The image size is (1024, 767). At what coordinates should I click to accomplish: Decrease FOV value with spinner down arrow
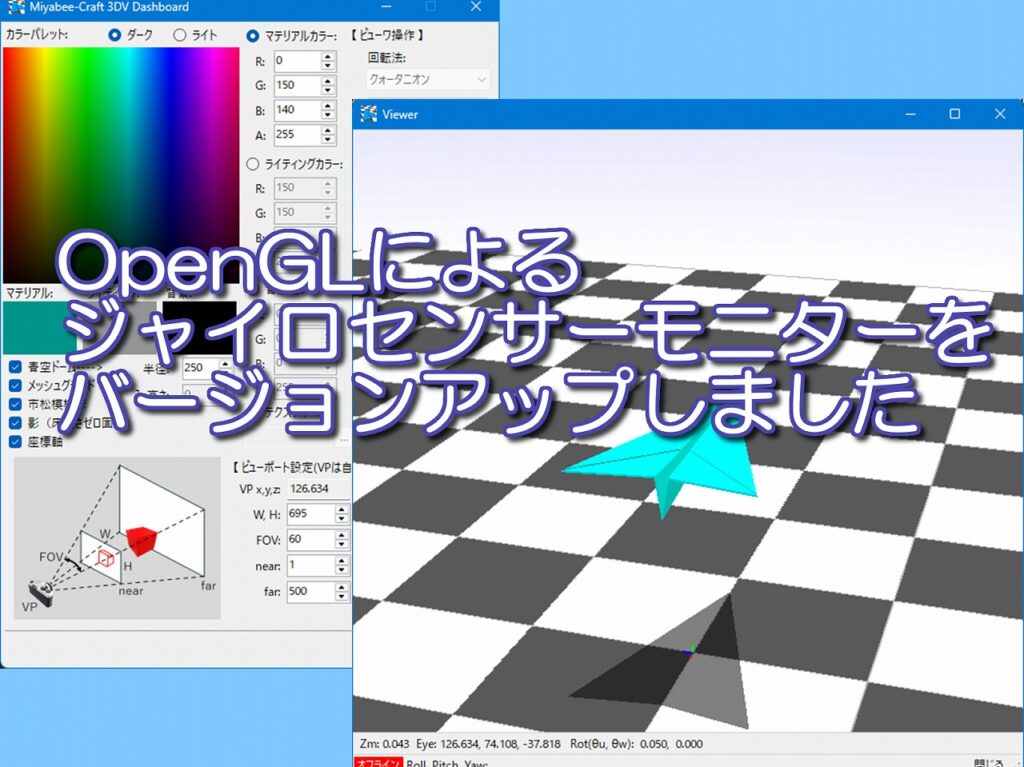342,545
